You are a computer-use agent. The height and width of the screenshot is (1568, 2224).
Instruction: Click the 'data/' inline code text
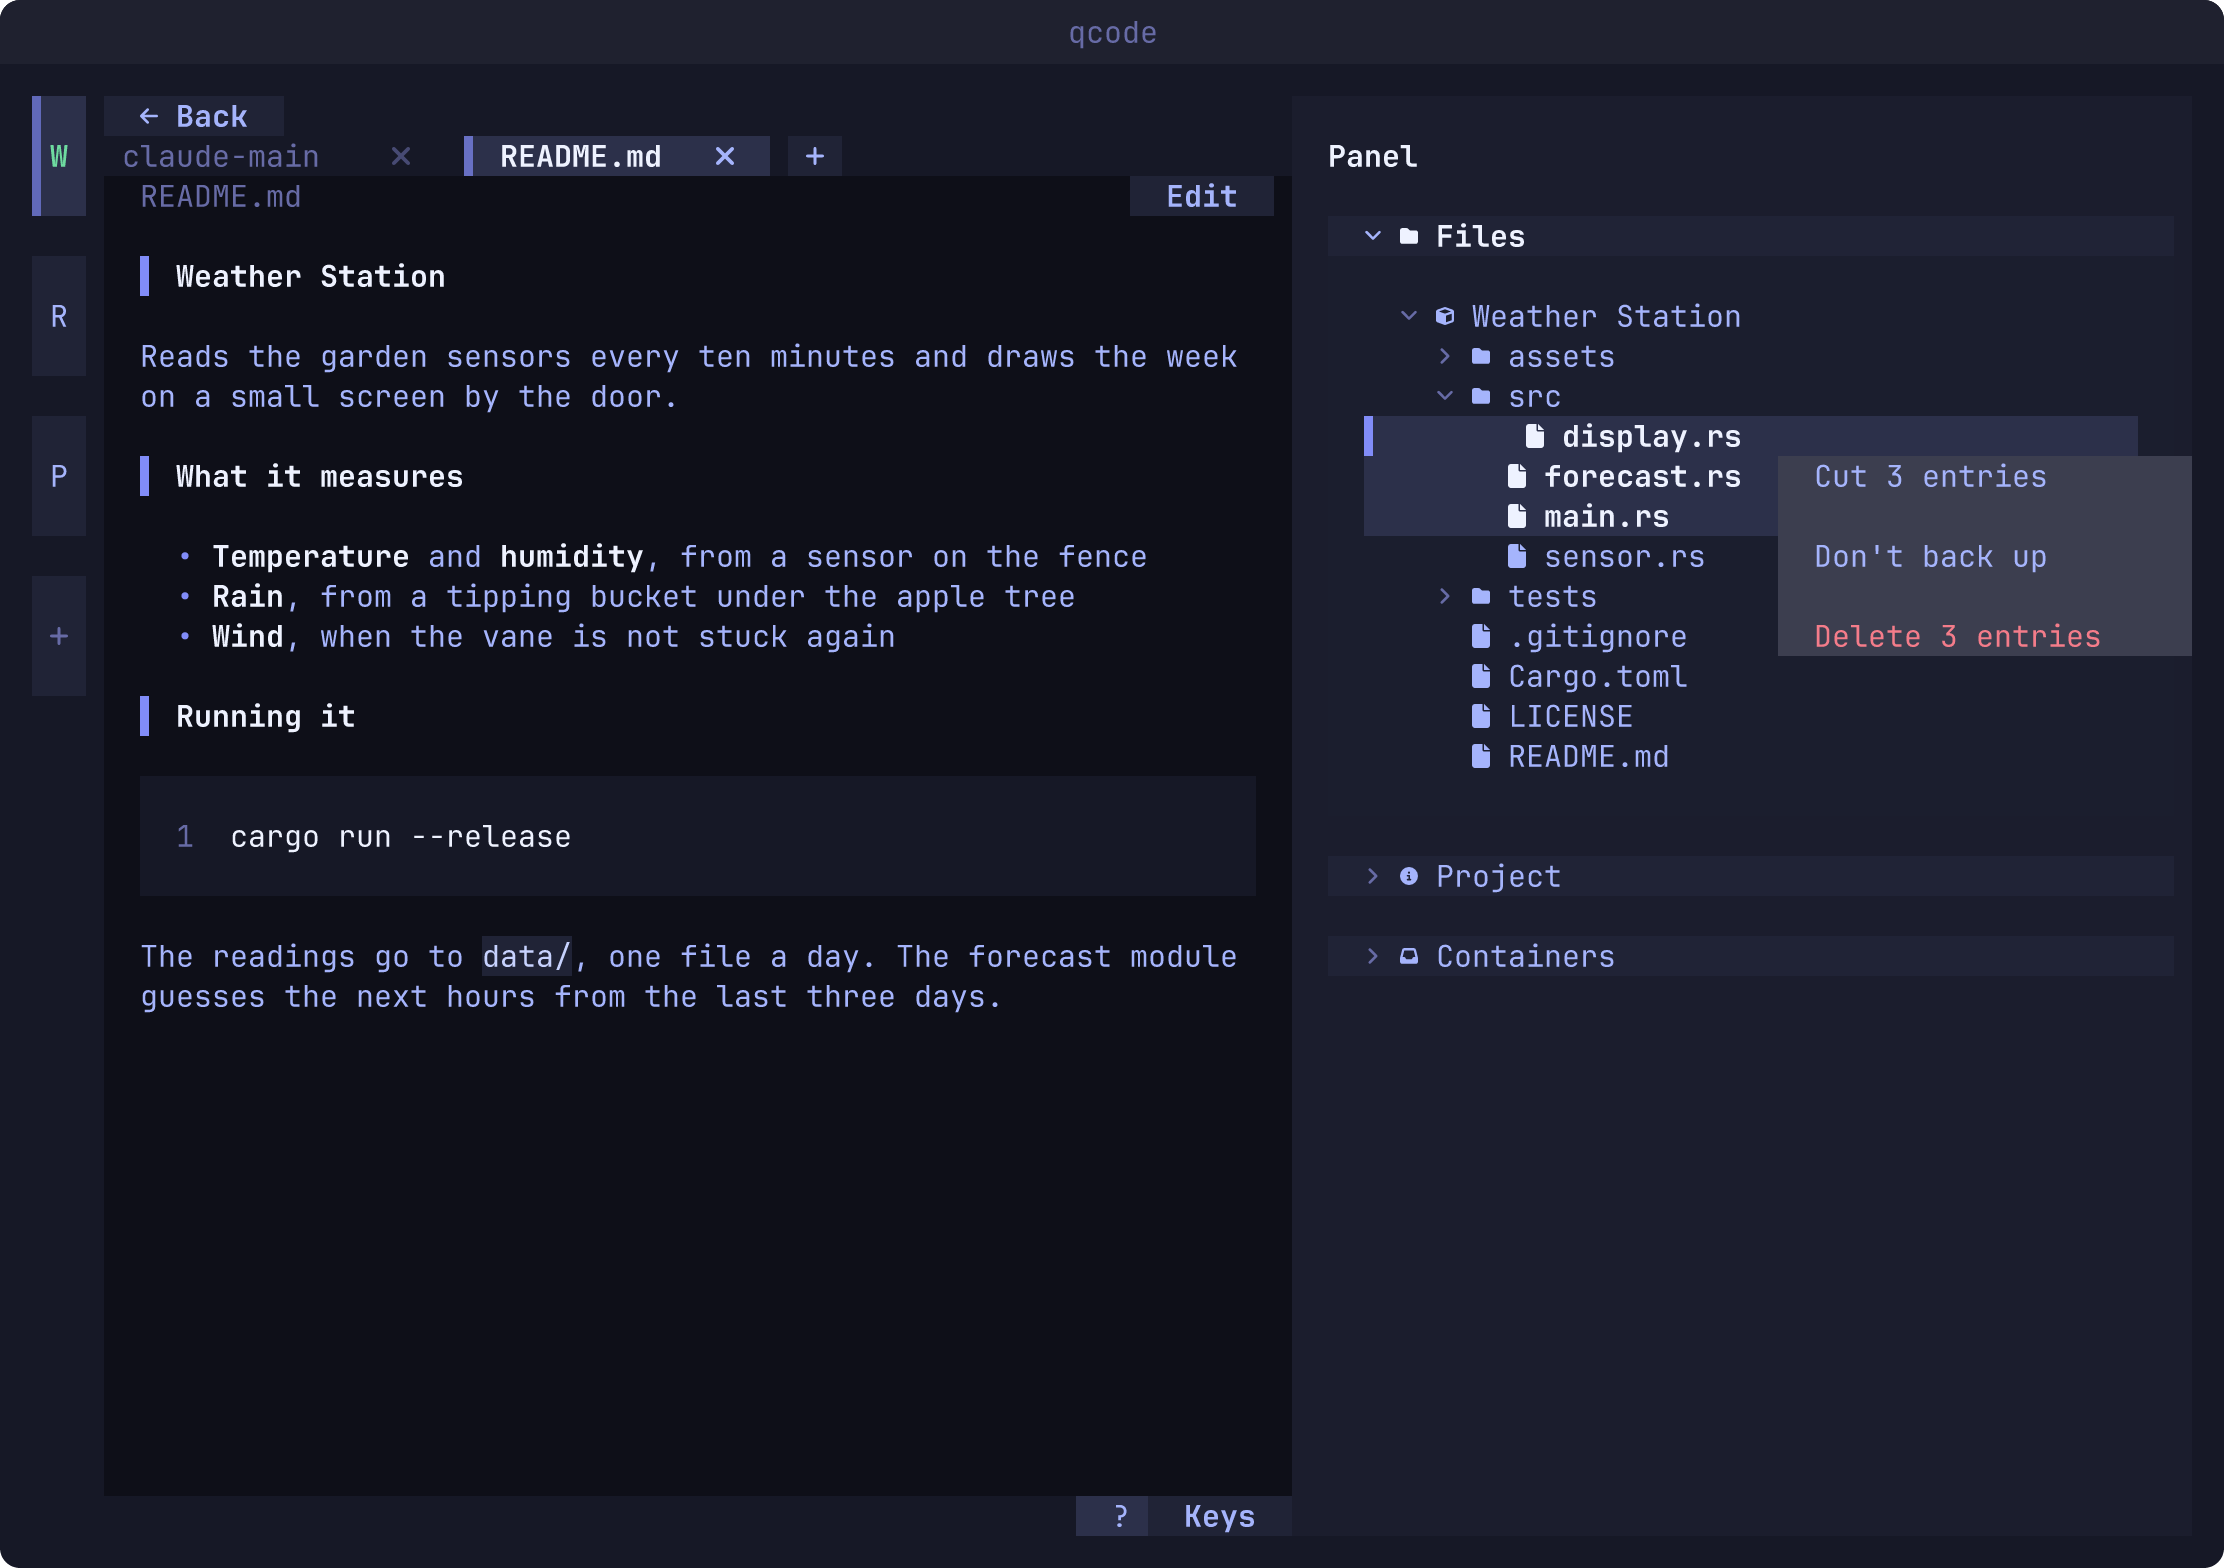point(527,956)
